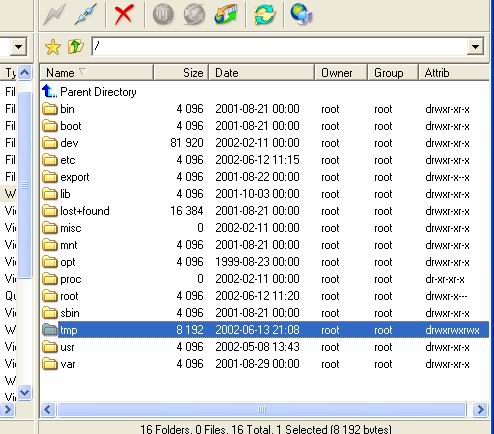Select the export folder
The height and width of the screenshot is (434, 494).
(x=265, y=177)
